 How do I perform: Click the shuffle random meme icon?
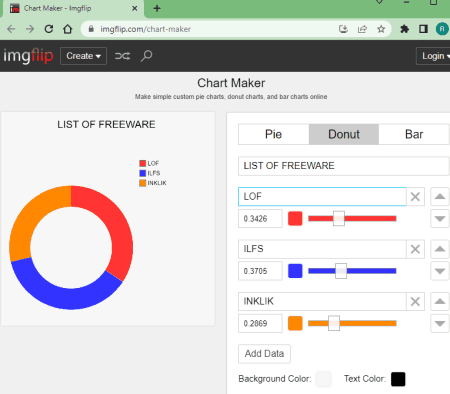coord(122,56)
